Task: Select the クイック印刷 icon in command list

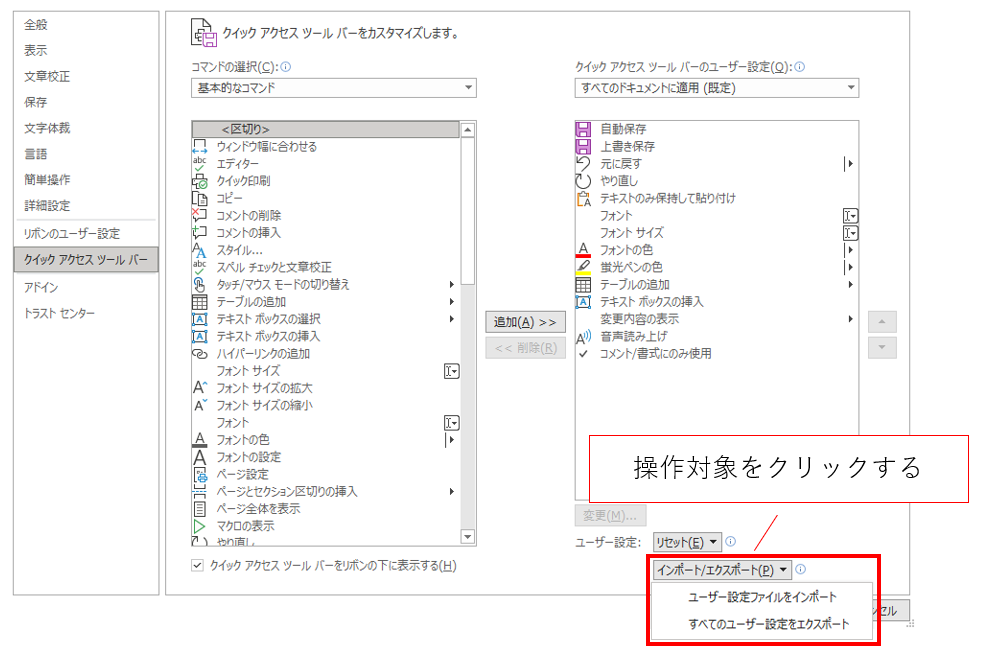Action: coord(199,181)
